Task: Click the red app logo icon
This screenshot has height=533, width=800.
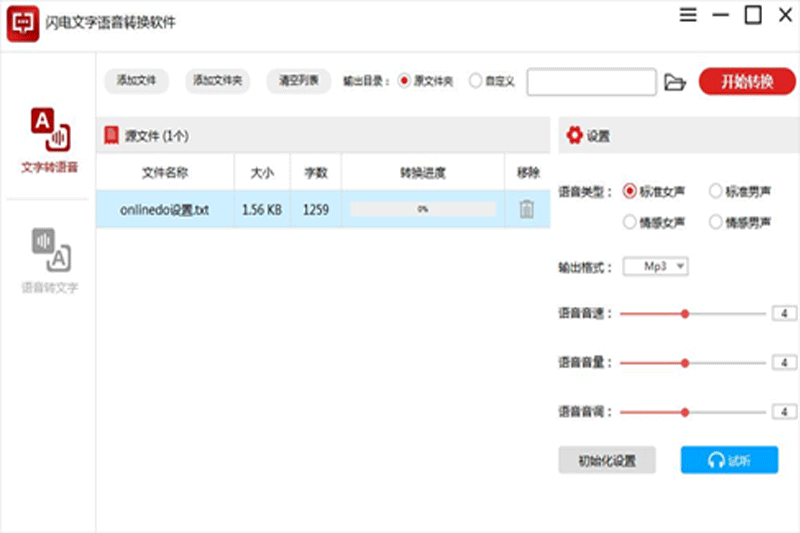Action: click(x=20, y=23)
